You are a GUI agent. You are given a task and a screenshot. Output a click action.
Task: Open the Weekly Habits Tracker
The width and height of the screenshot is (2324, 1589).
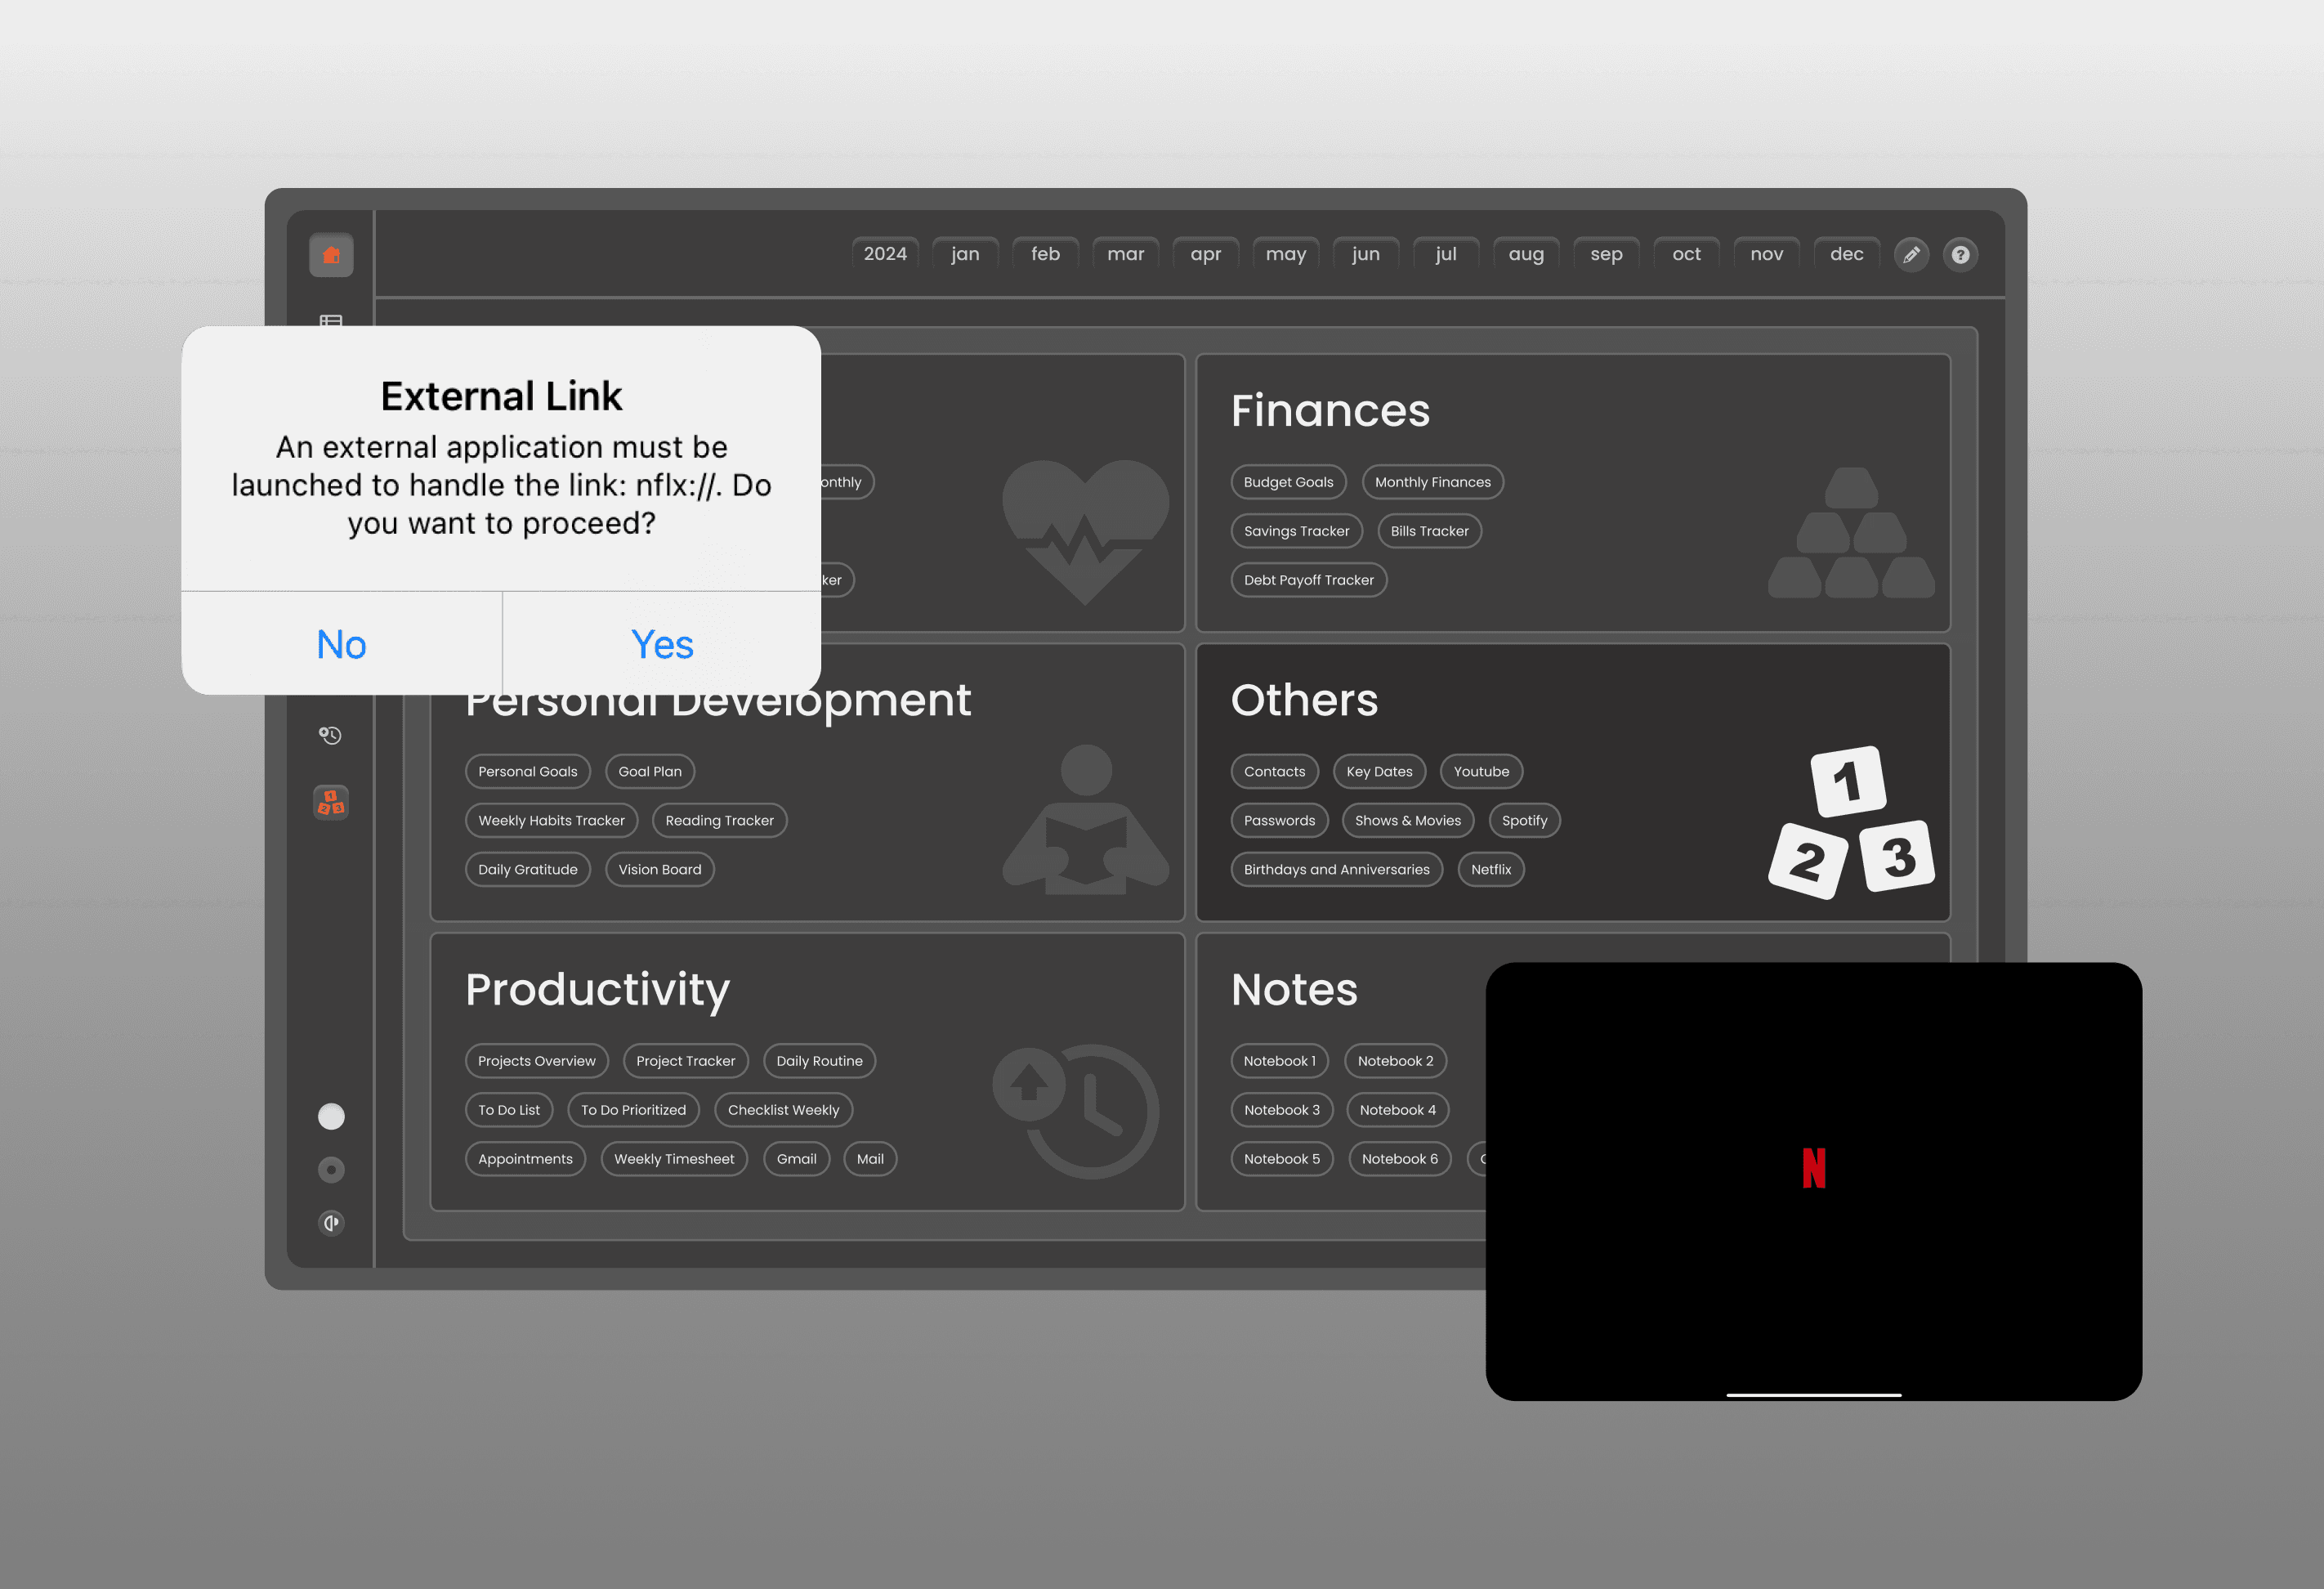click(551, 819)
